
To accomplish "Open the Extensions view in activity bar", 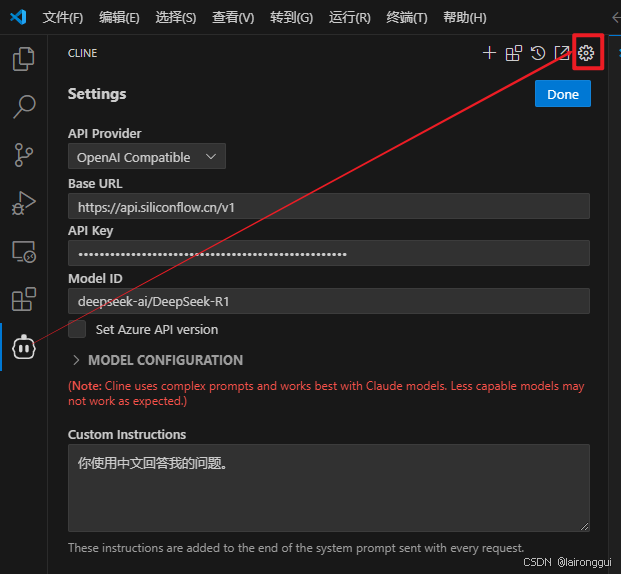I will (24, 299).
